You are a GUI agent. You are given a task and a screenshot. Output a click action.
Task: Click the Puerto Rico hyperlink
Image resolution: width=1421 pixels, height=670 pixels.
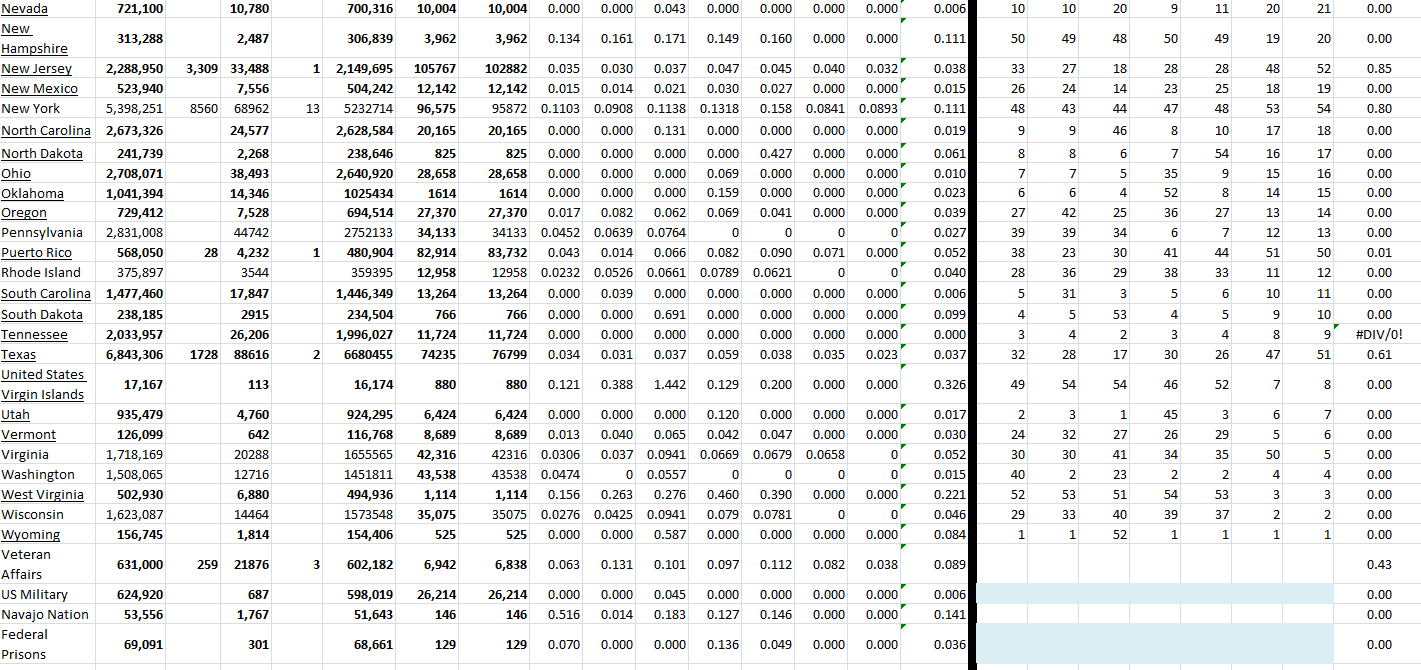35,253
